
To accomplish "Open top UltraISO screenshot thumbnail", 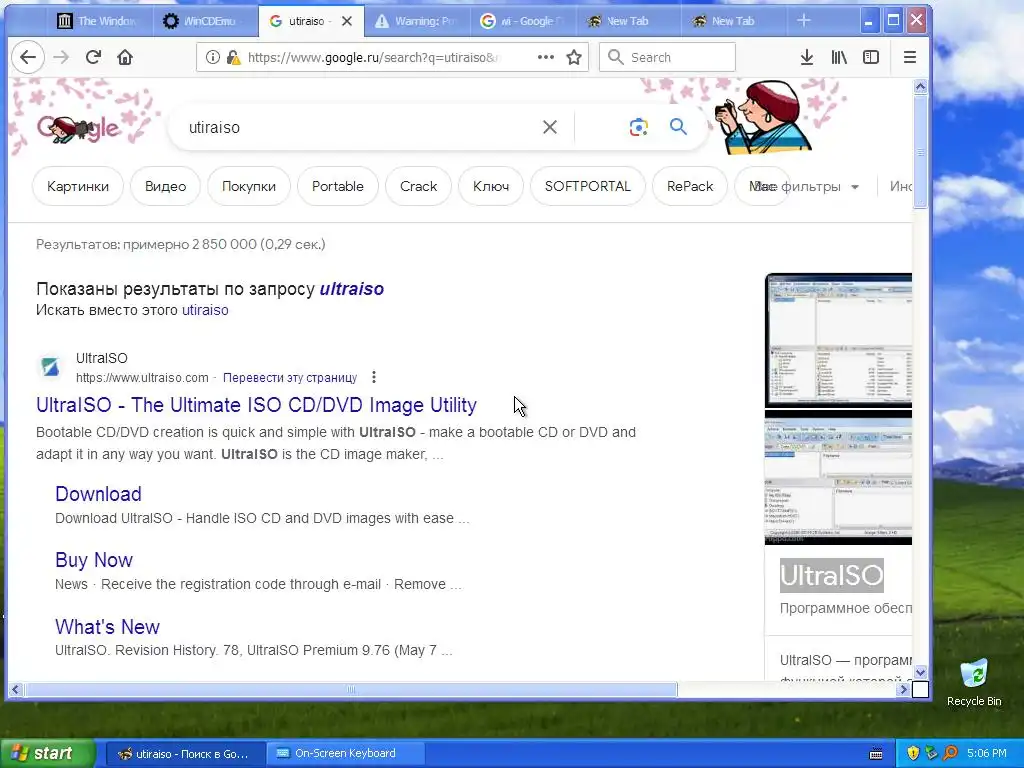I will (x=838, y=340).
